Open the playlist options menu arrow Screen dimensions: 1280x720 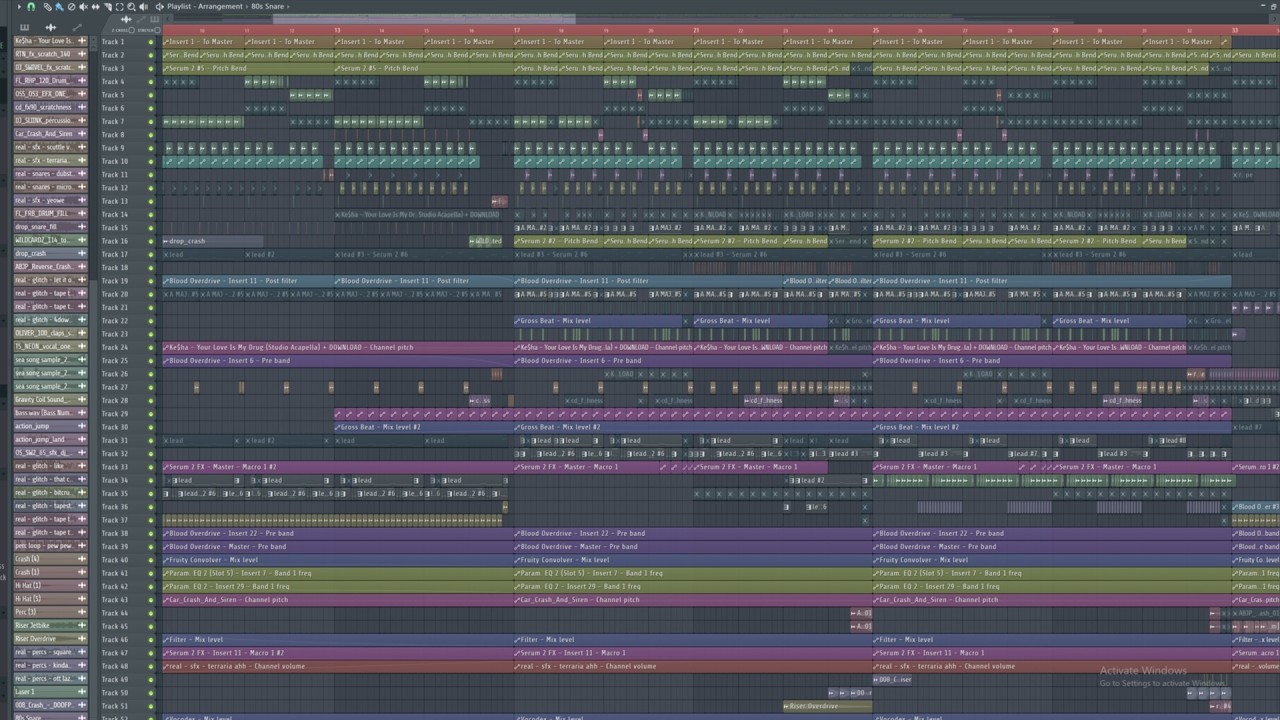tap(19, 6)
